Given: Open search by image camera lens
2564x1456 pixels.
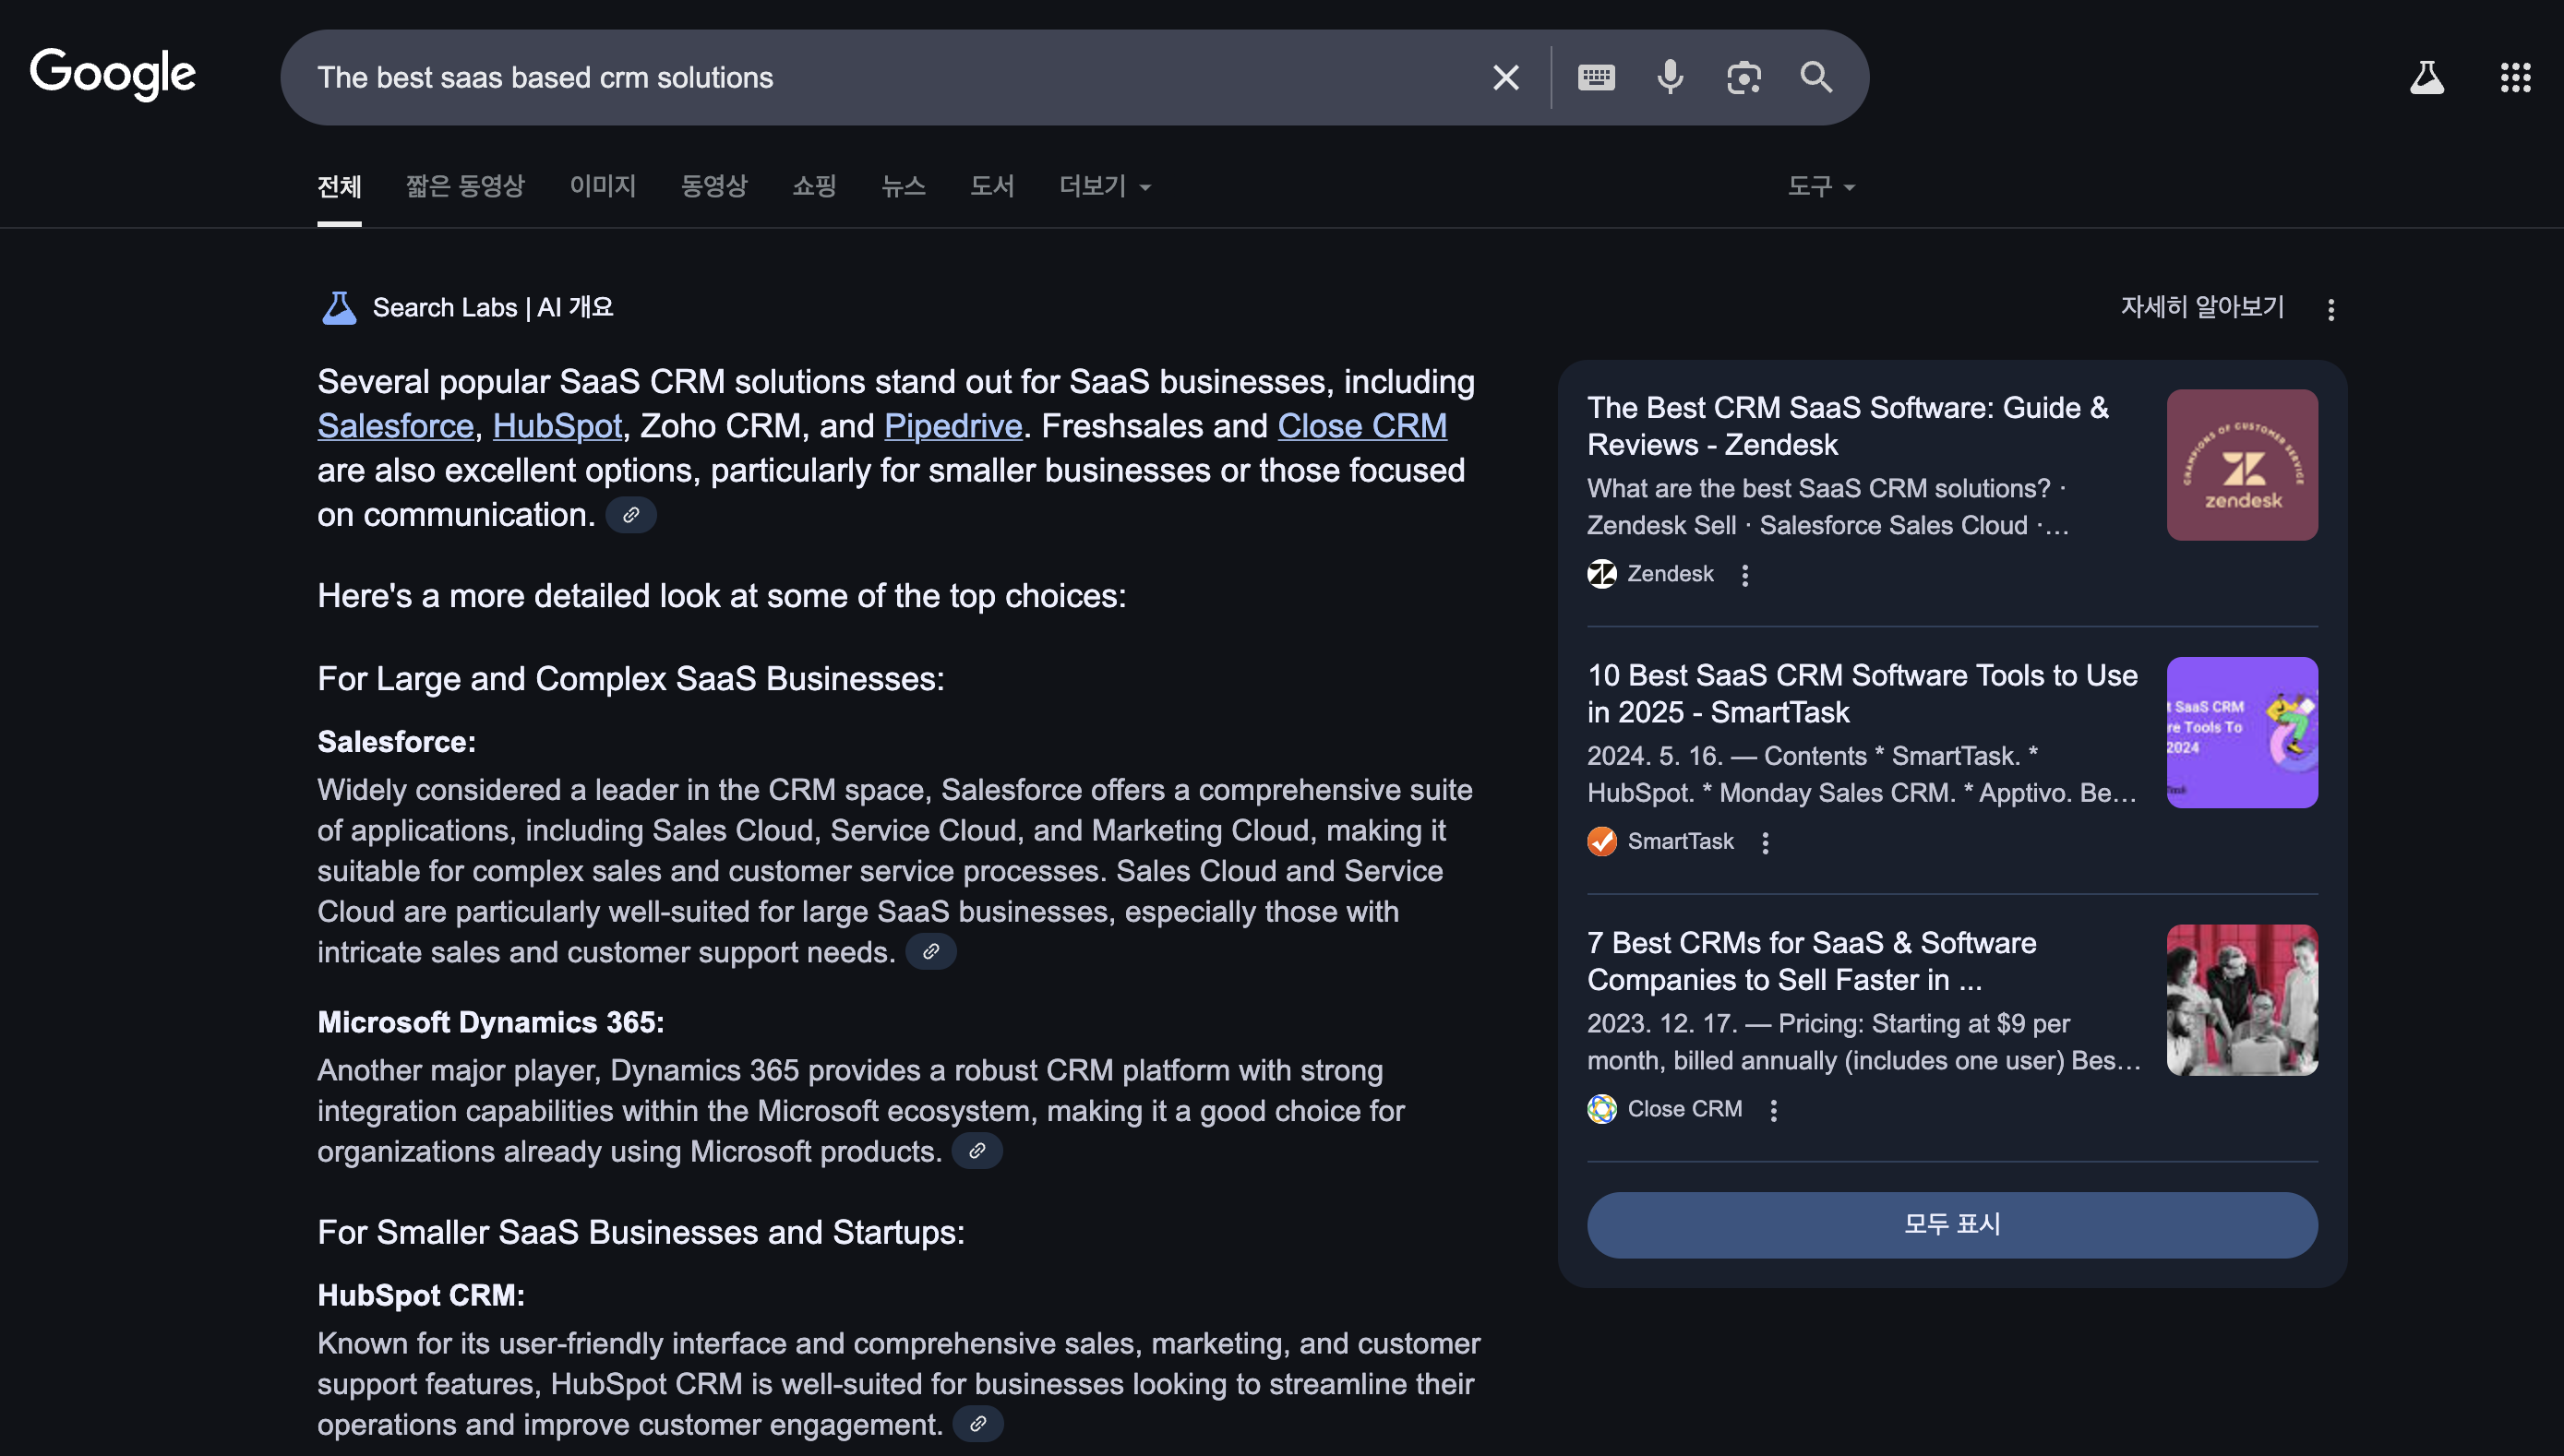Looking at the screenshot, I should point(1743,77).
